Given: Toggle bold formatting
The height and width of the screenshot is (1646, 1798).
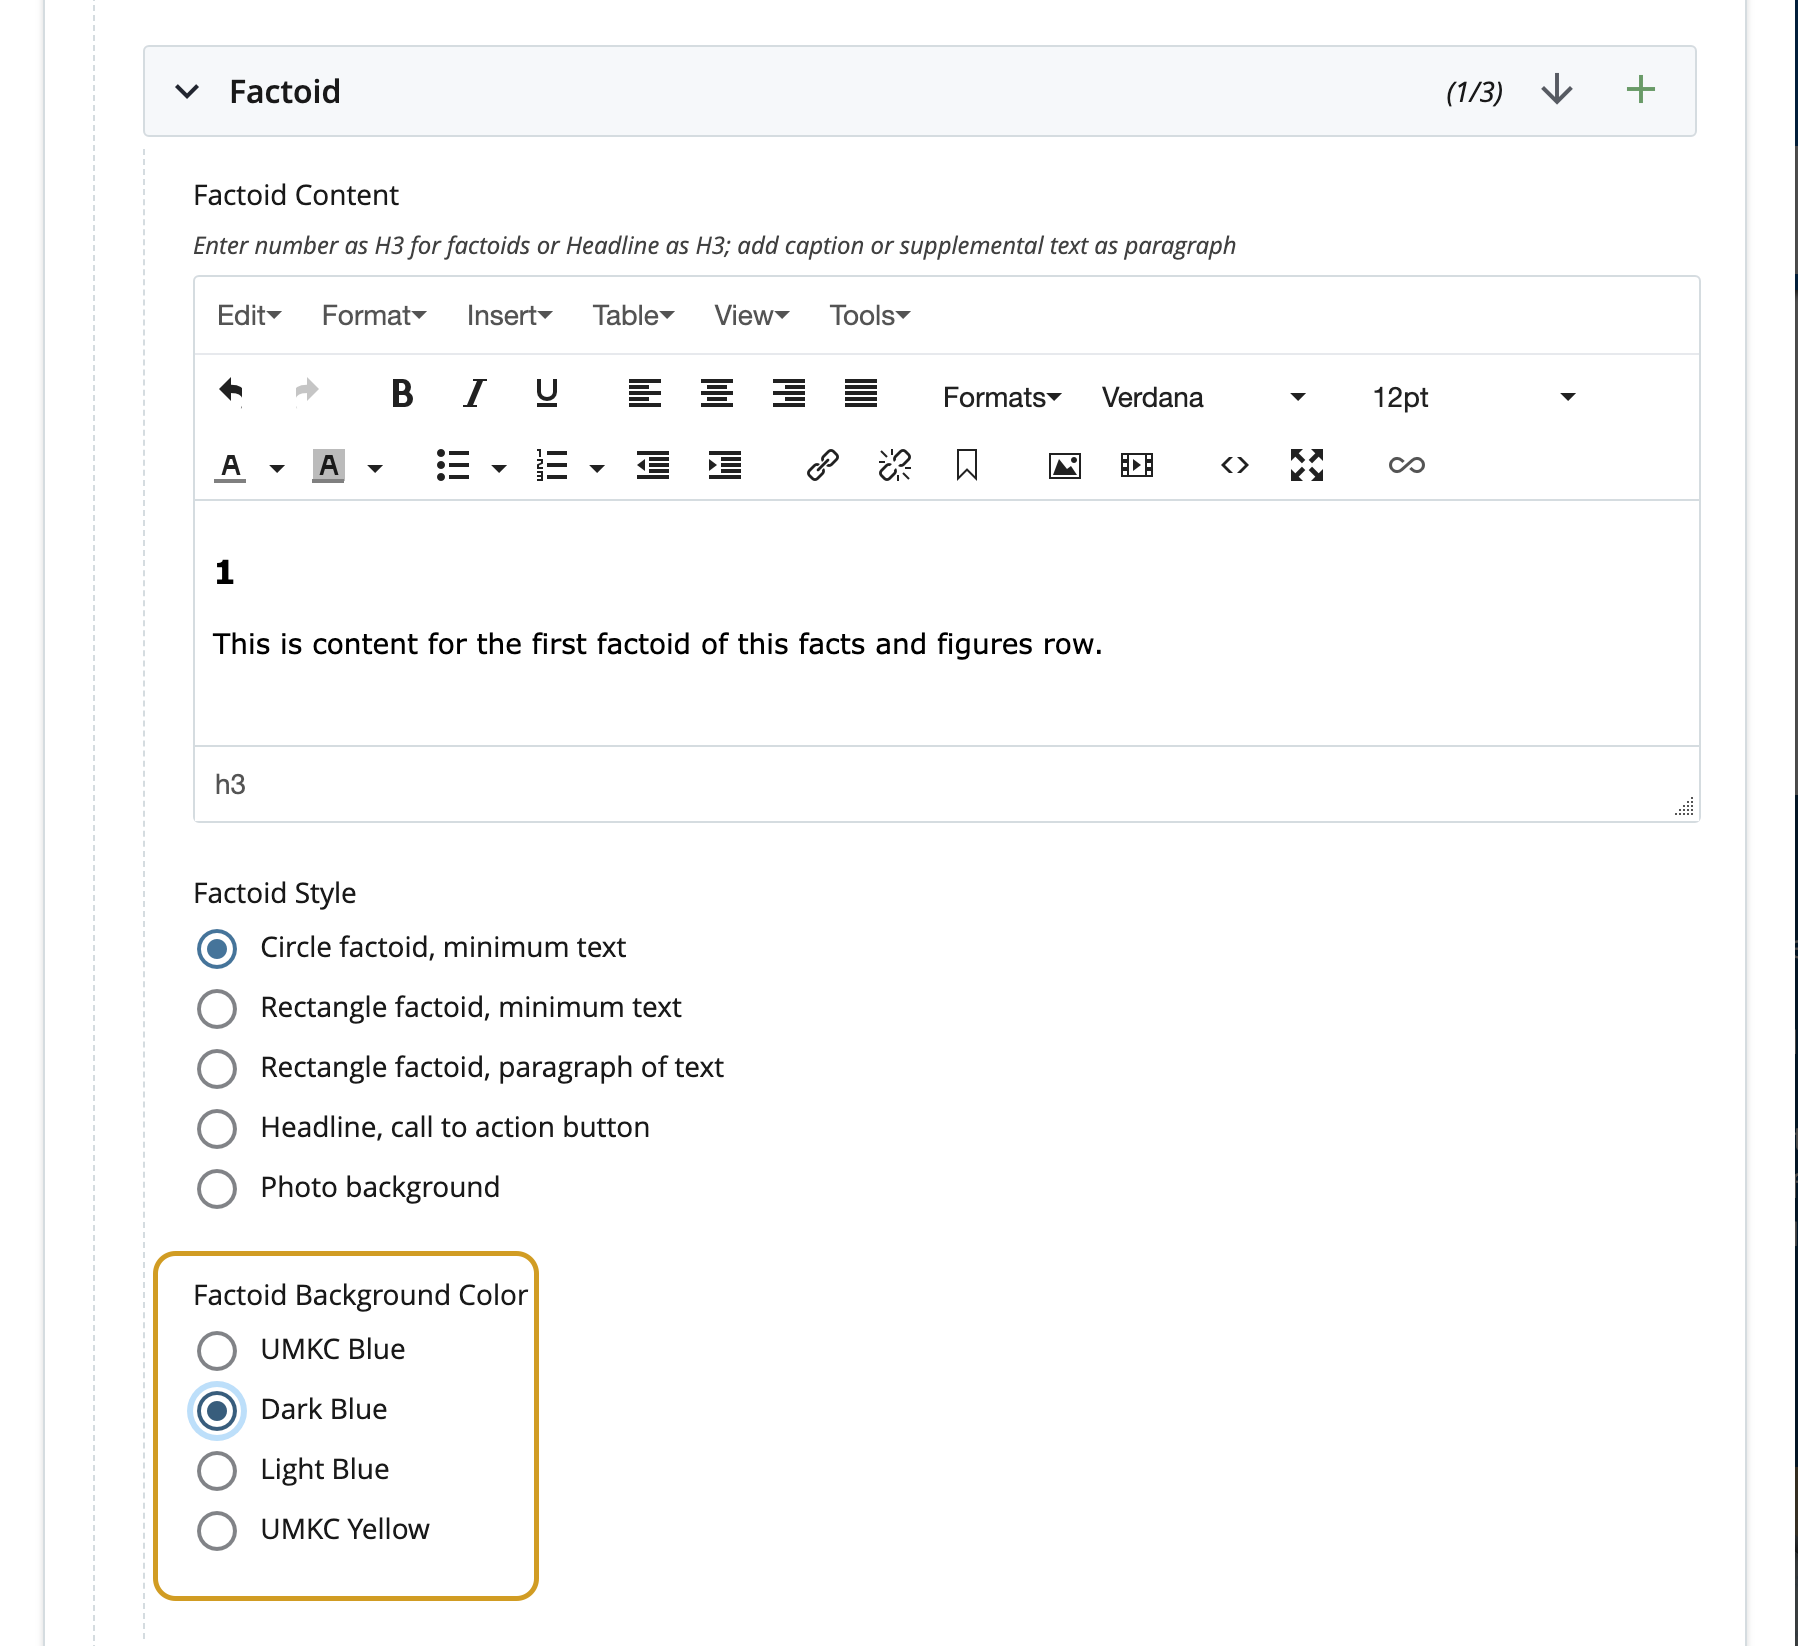Looking at the screenshot, I should point(402,394).
